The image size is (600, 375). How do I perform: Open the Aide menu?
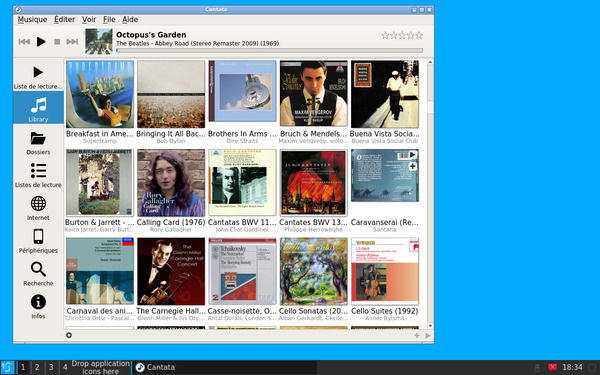130,20
